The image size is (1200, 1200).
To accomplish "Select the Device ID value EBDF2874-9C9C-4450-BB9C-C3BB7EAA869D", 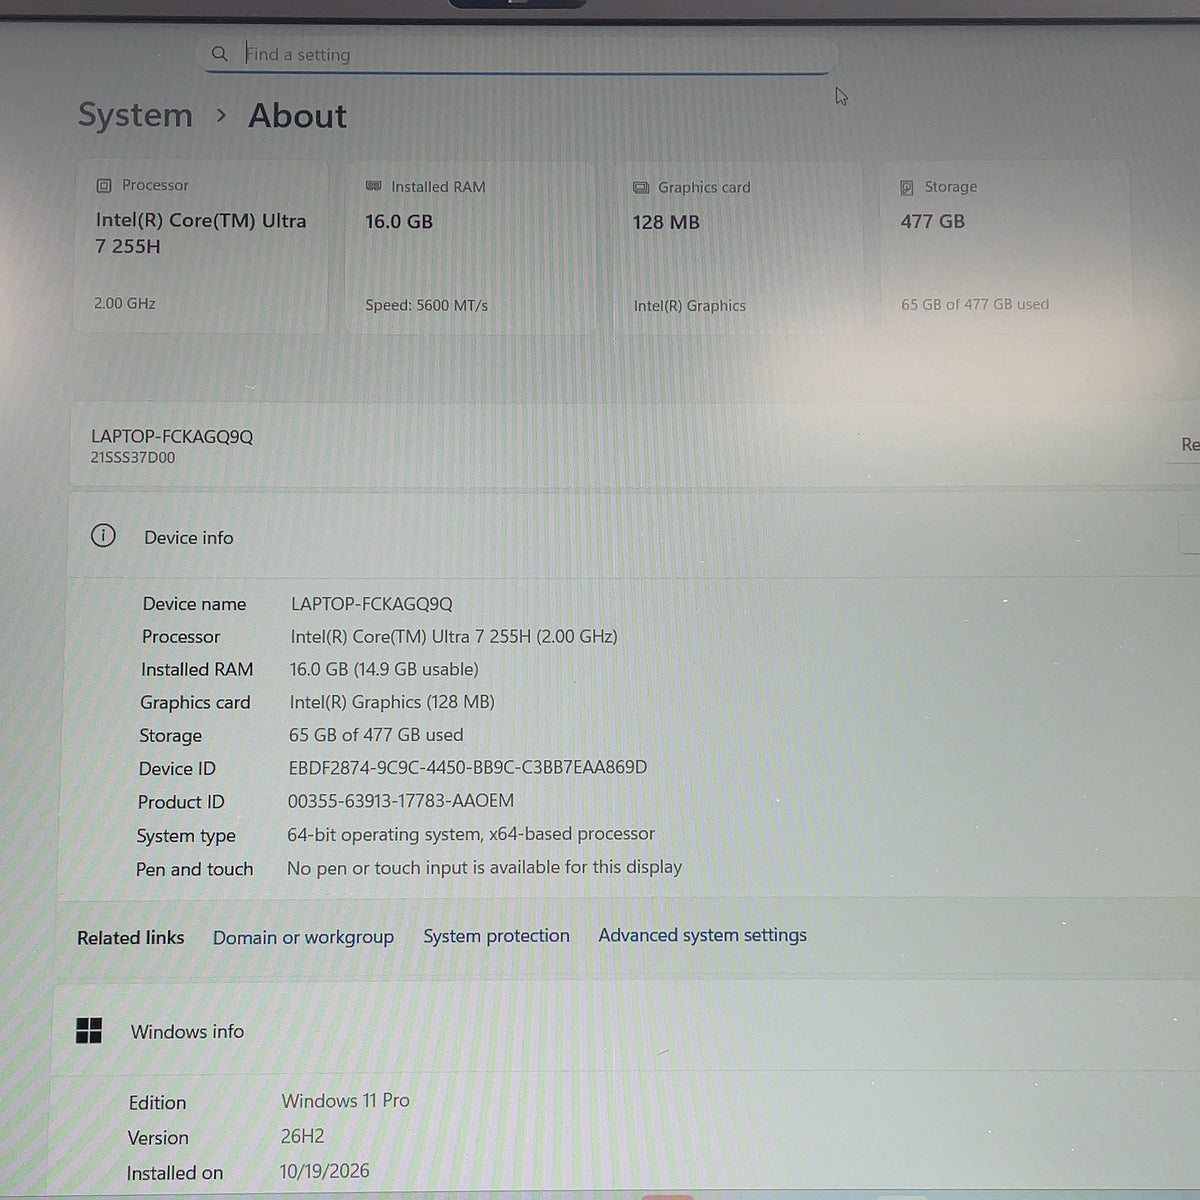I will [x=468, y=767].
